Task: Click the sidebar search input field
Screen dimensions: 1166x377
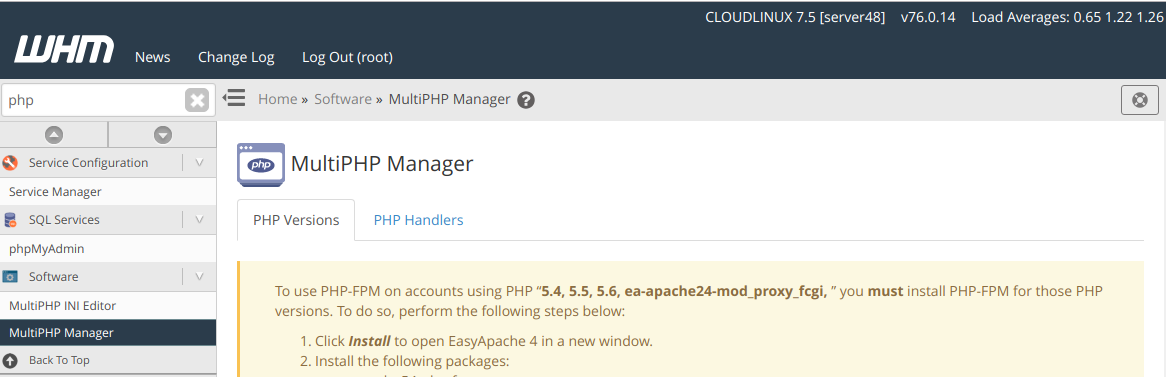Action: 94,100
